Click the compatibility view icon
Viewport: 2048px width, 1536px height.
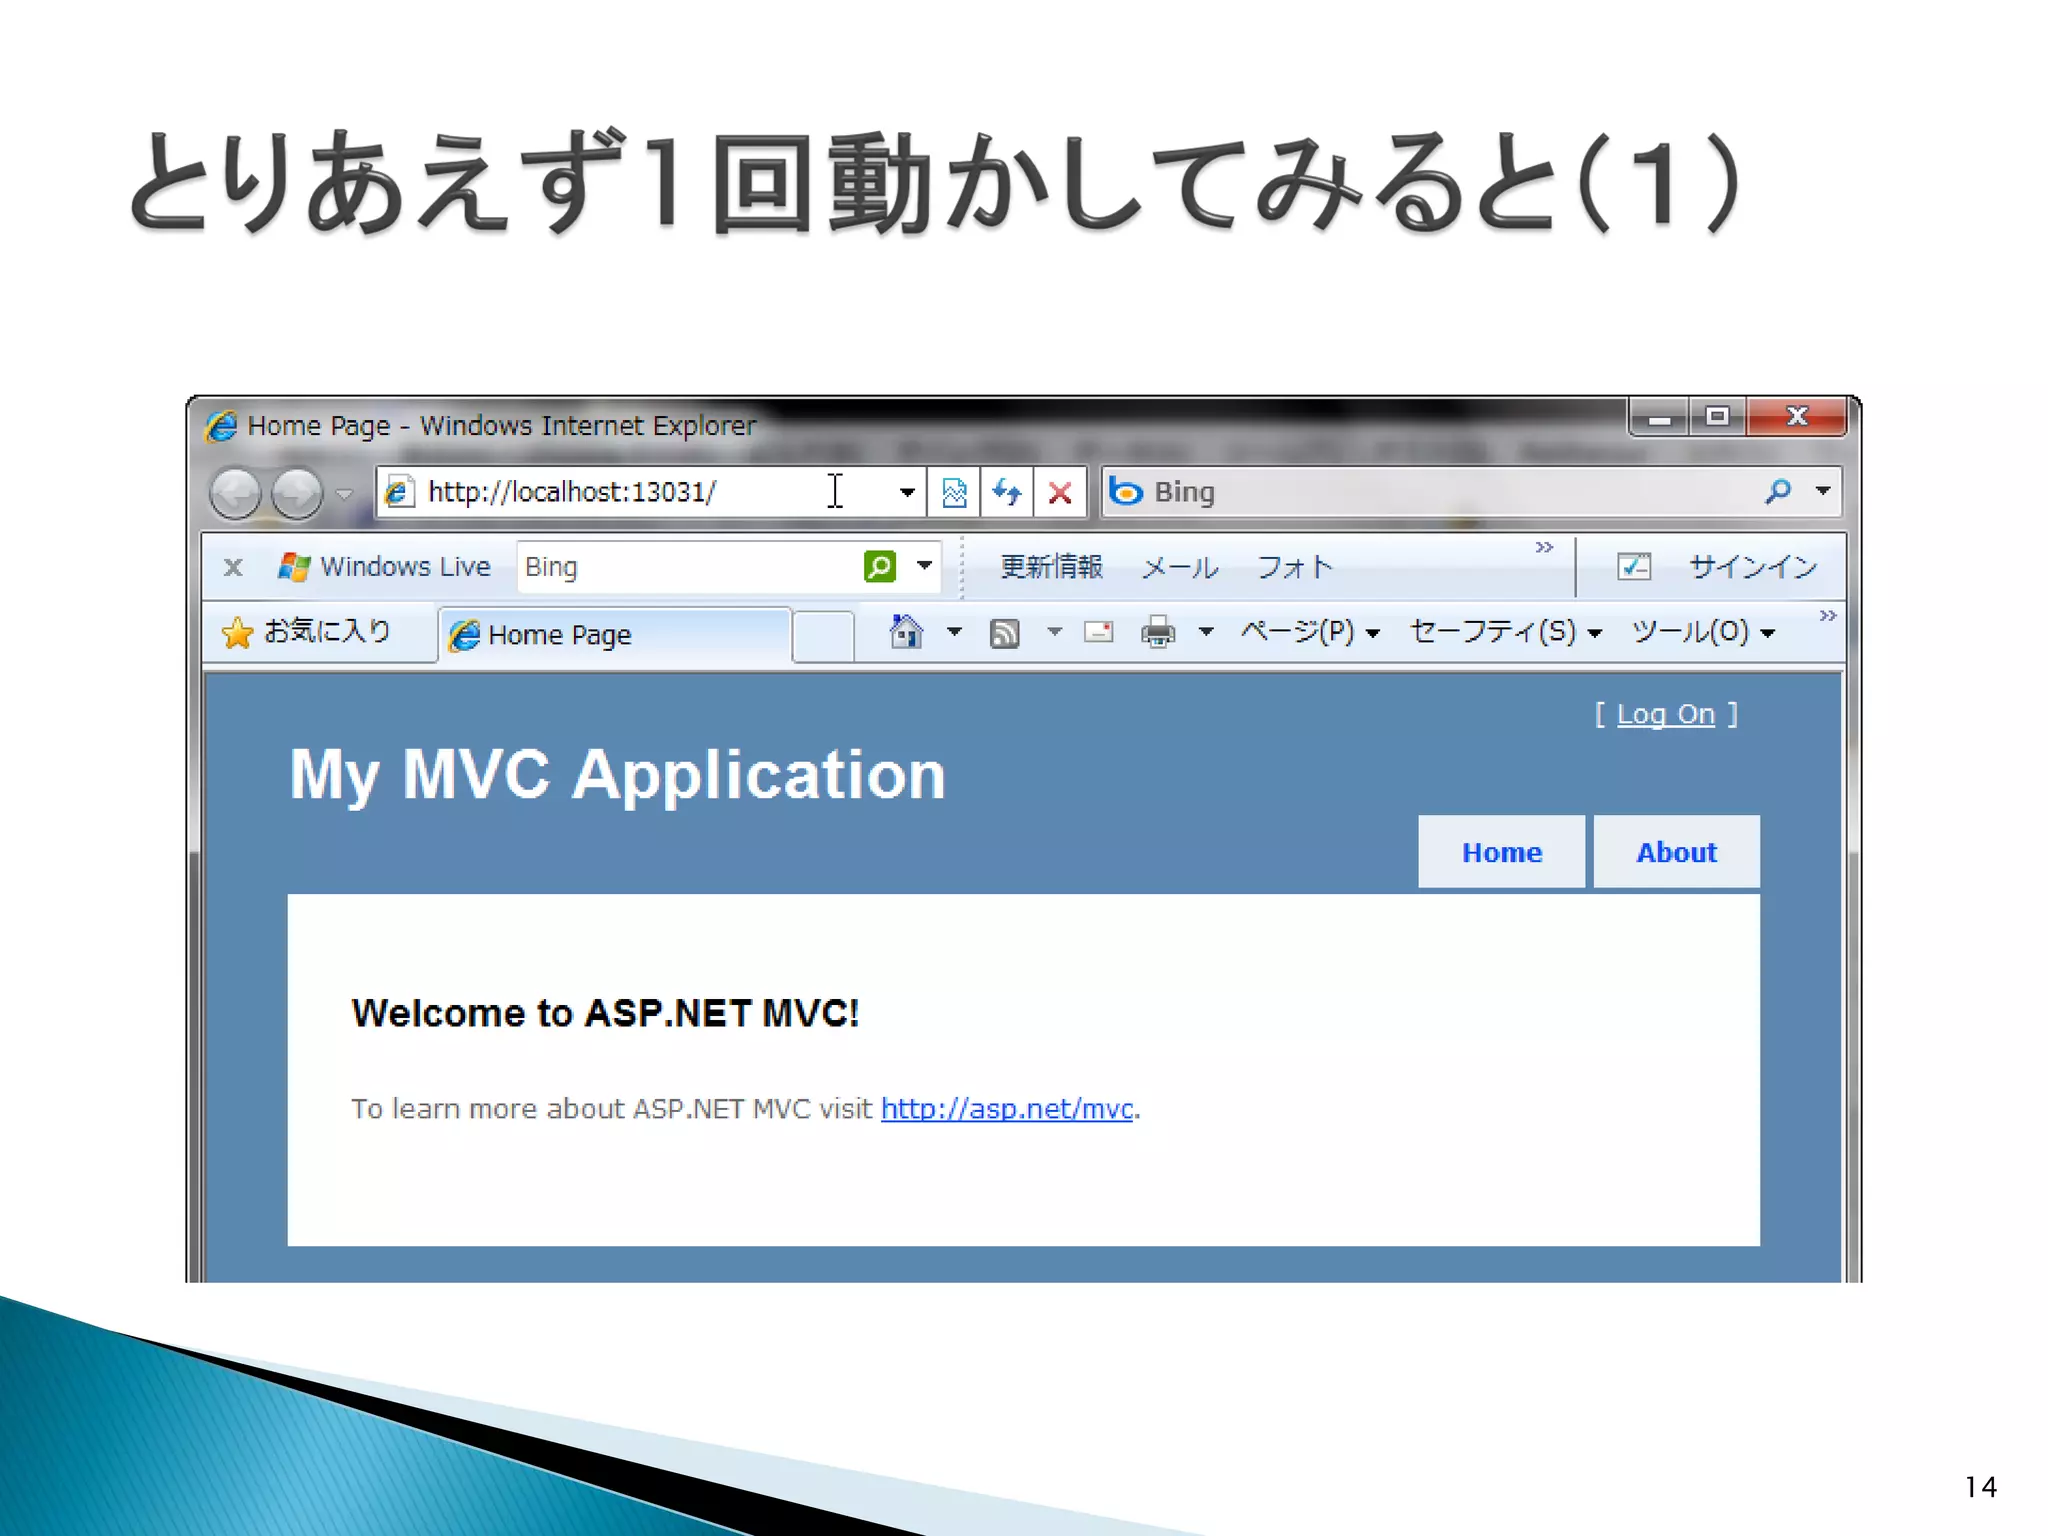tap(953, 492)
